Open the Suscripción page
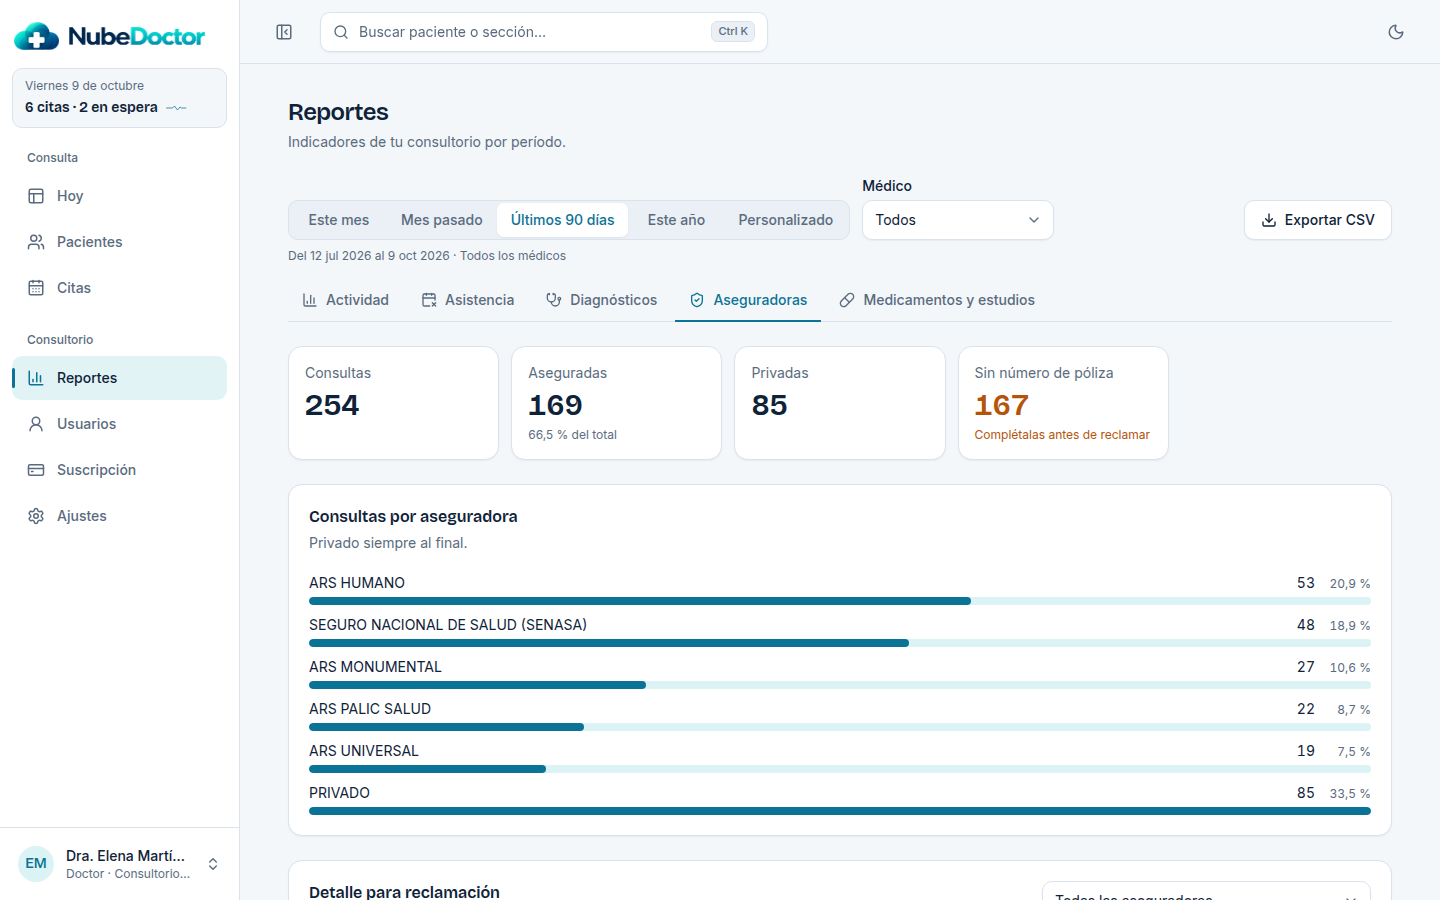Screen dimensions: 1440x900 [120, 470]
